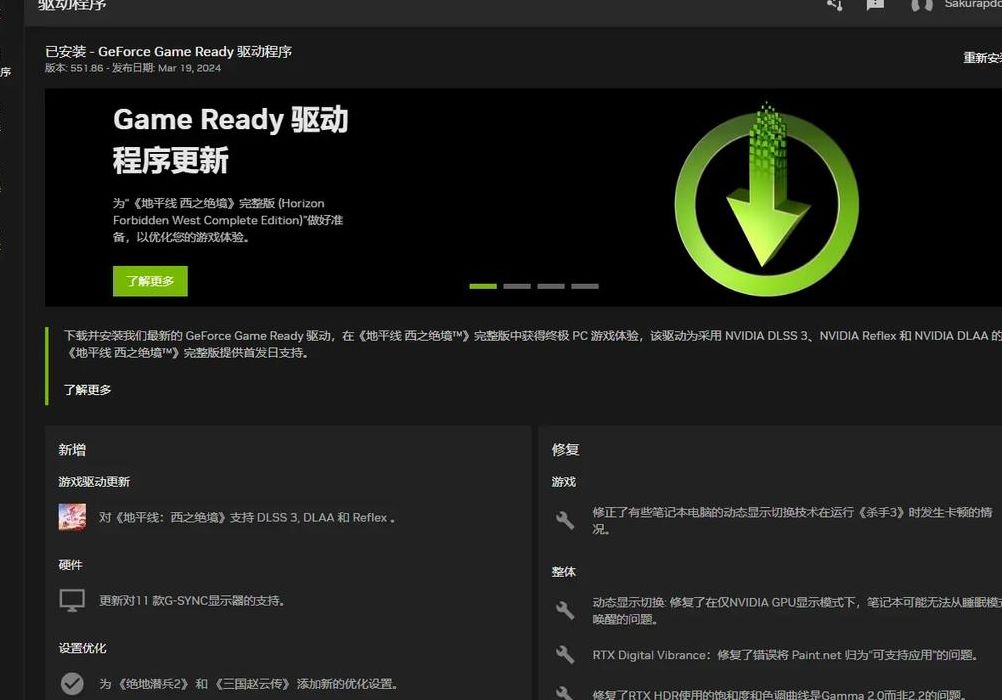The height and width of the screenshot is (700, 1002).
Task: Click the 《绝地潜兵2》和《三国赵云传》 optimization entry
Action: tap(249, 684)
